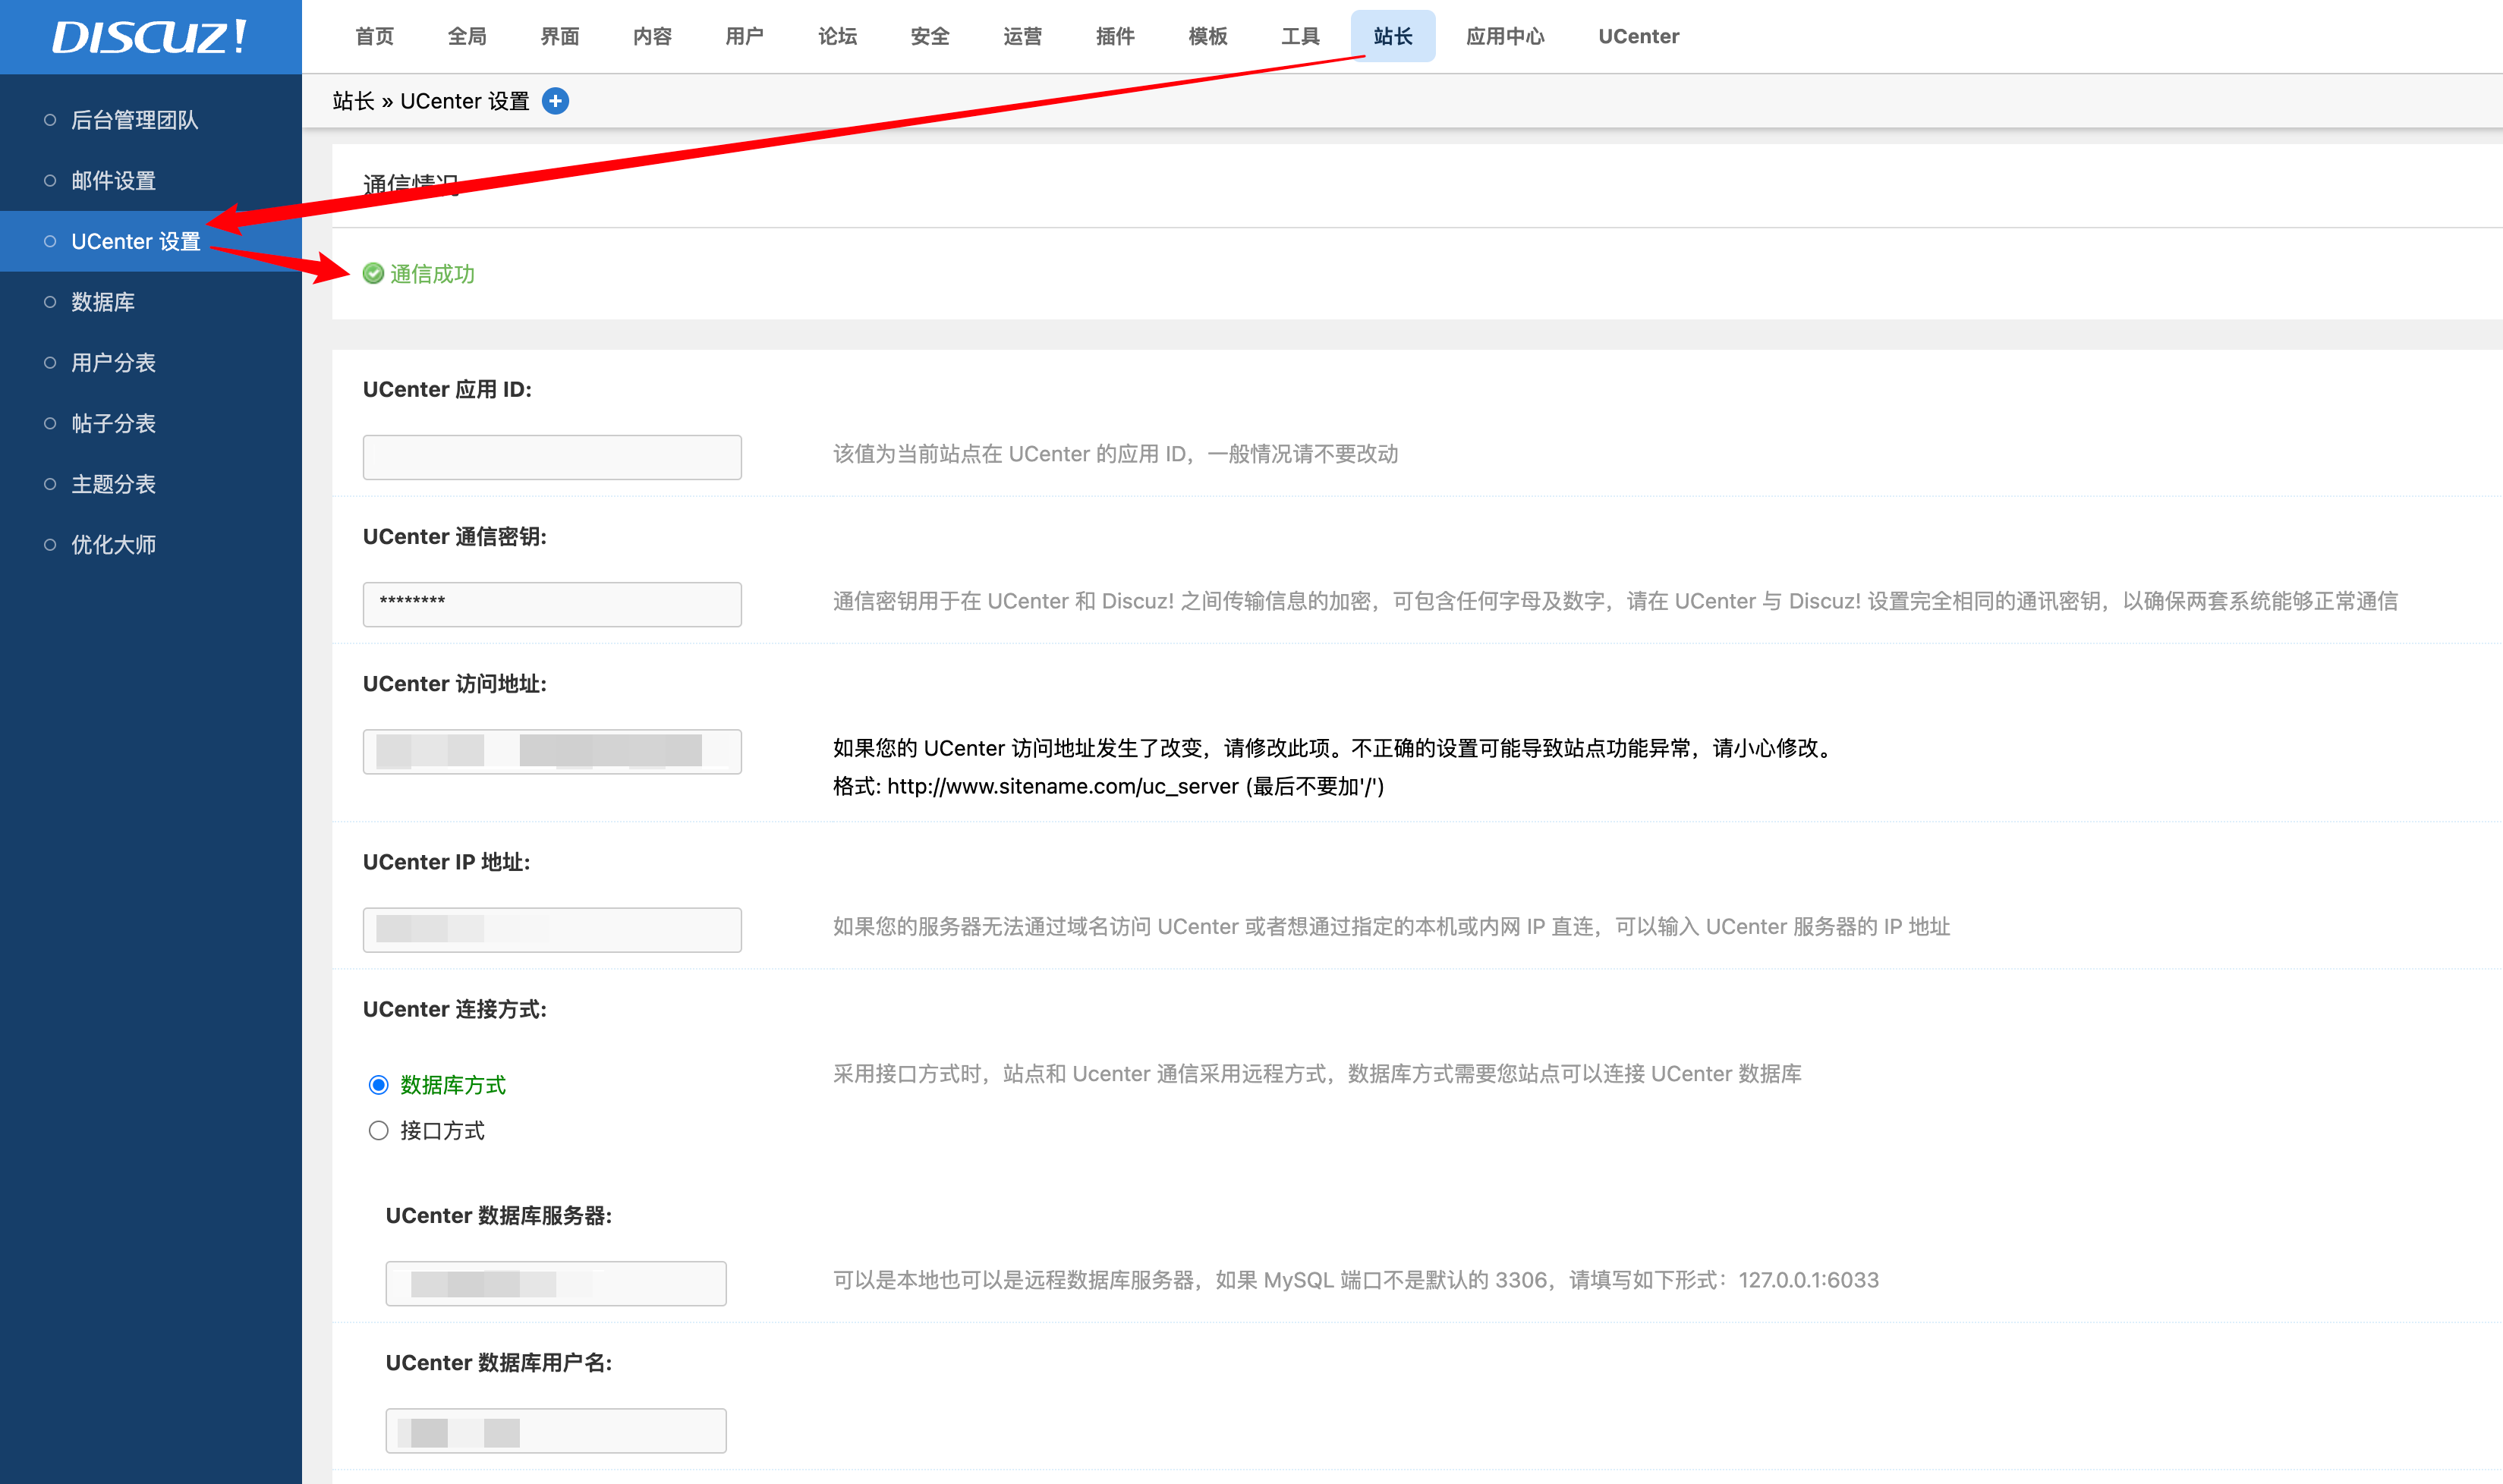Select the 数据库 sidebar item
The width and height of the screenshot is (2503, 1484).
point(103,302)
